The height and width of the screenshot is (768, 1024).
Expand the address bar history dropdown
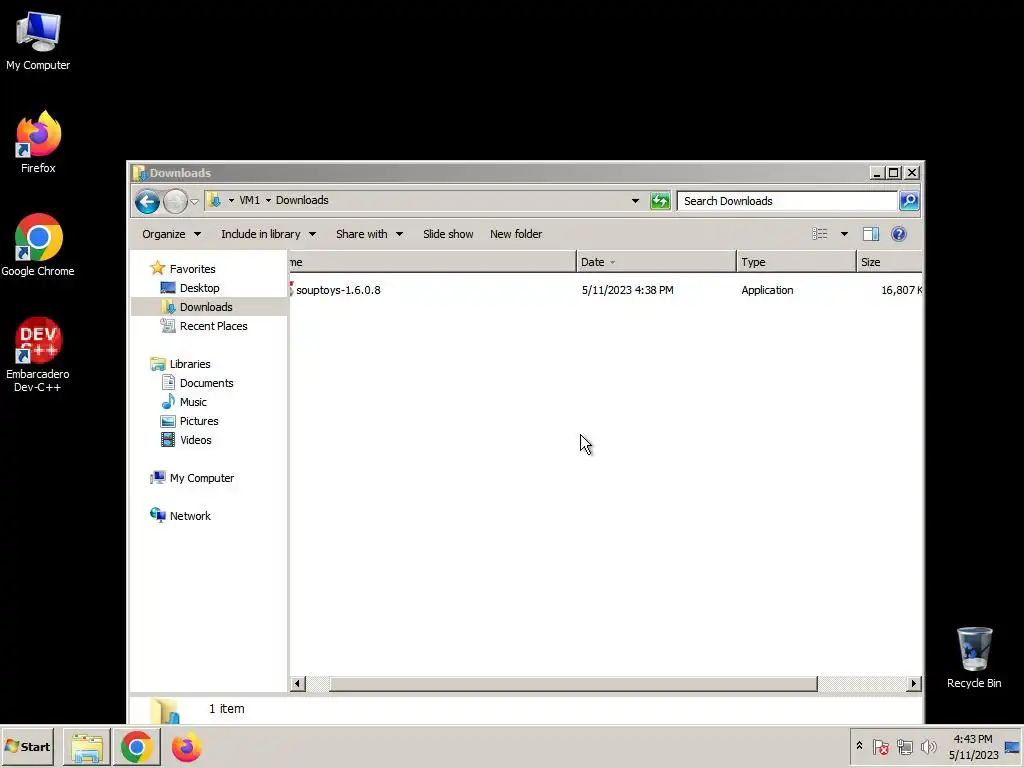tap(635, 200)
